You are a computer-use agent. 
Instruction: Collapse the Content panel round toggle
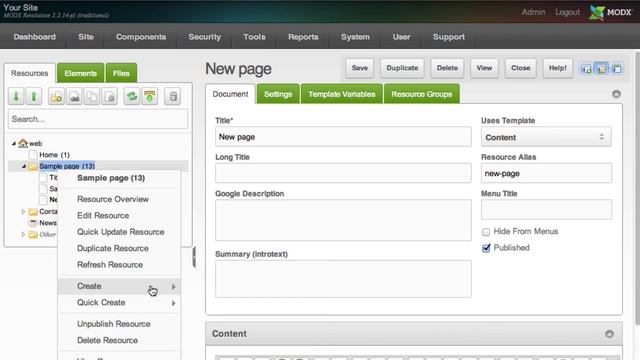coord(609,334)
